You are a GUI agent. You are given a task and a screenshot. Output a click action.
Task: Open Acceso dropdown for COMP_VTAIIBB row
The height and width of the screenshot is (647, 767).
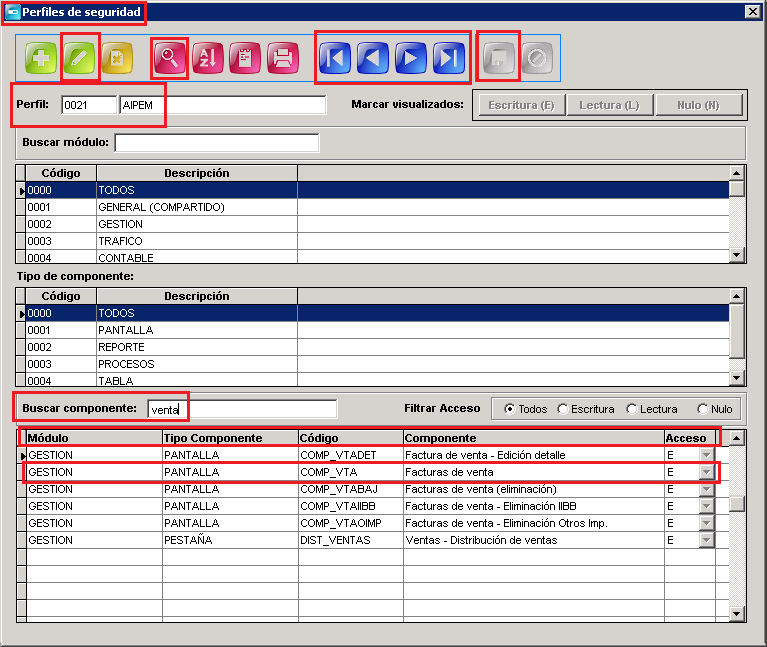pos(706,506)
